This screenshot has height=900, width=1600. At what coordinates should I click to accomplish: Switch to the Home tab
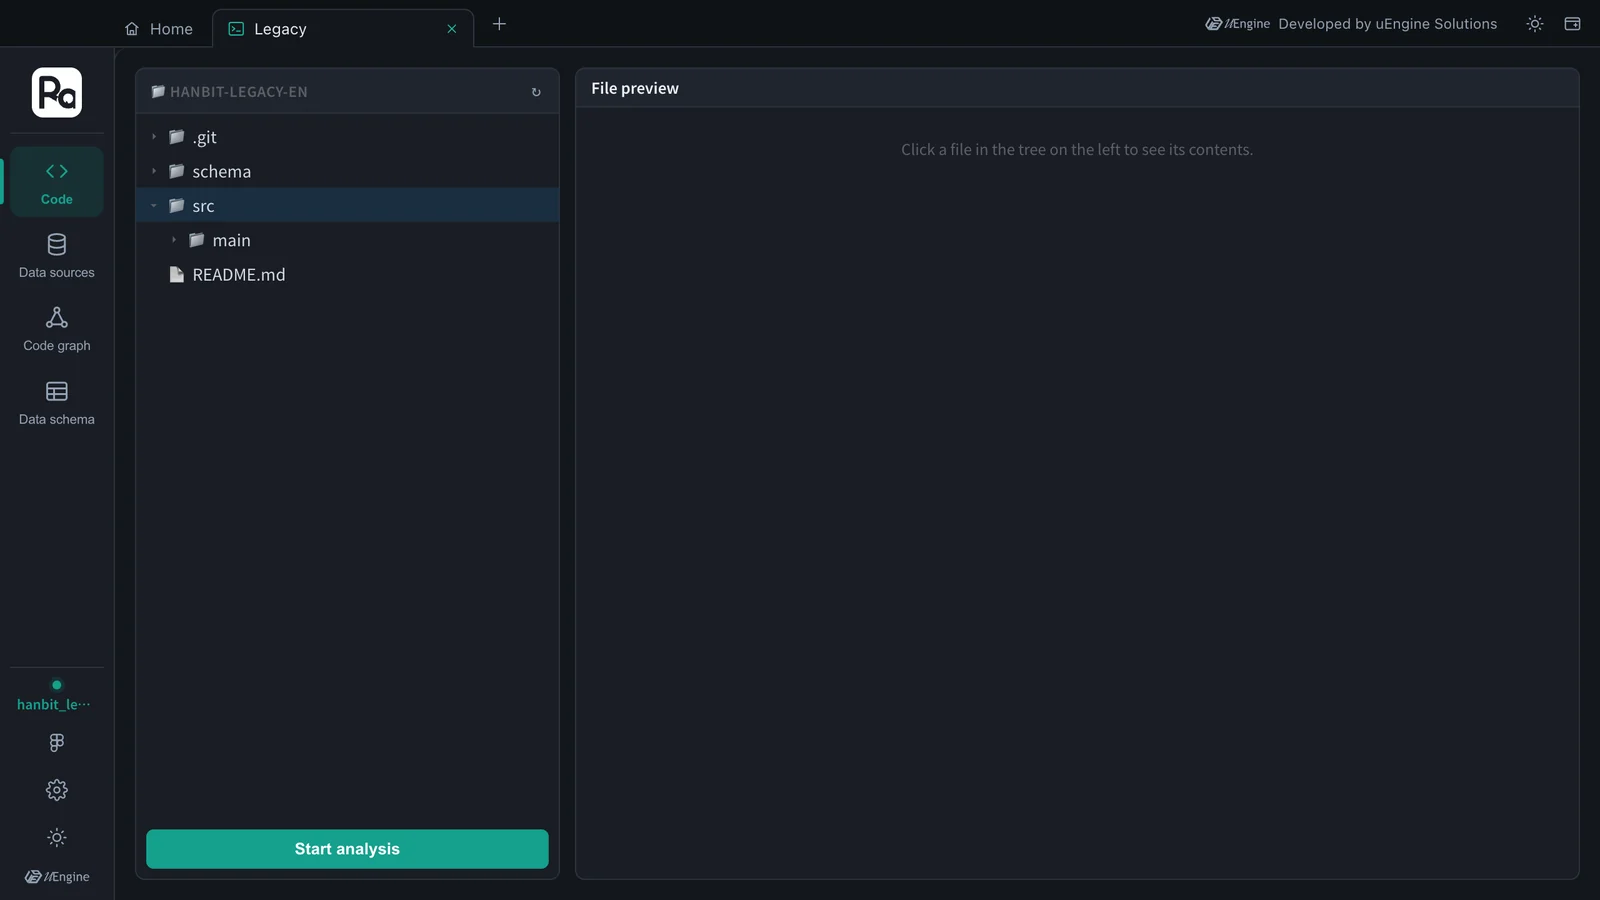[x=159, y=29]
